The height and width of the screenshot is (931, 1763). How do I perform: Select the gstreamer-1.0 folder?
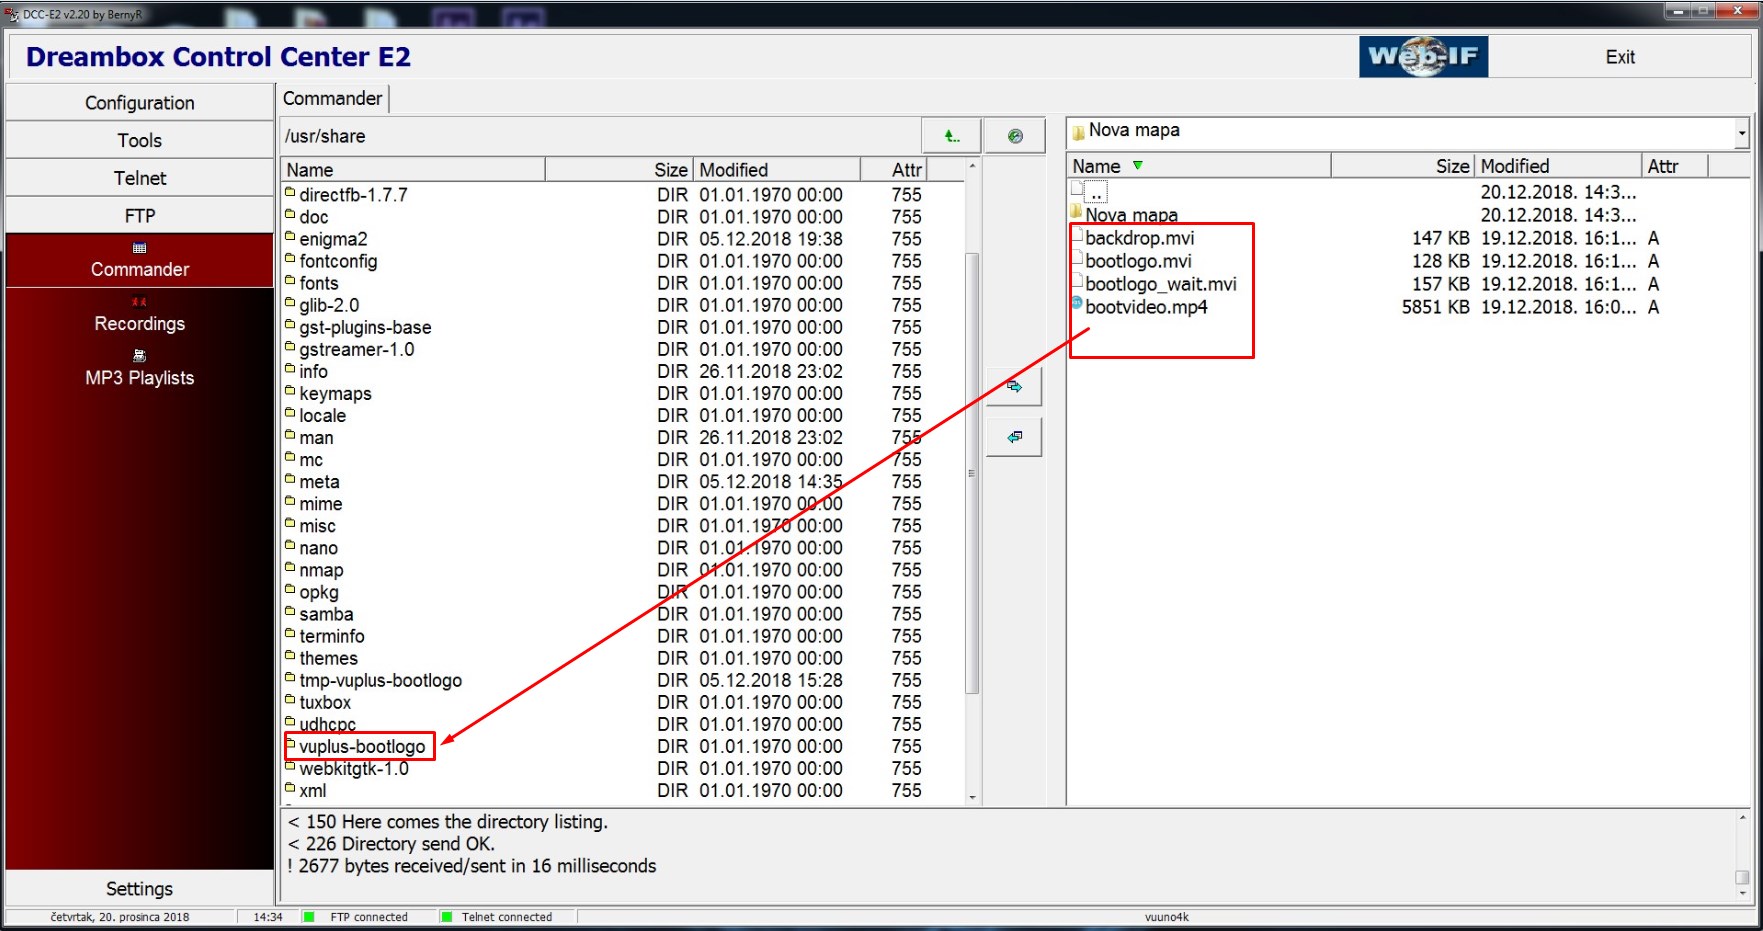click(356, 350)
